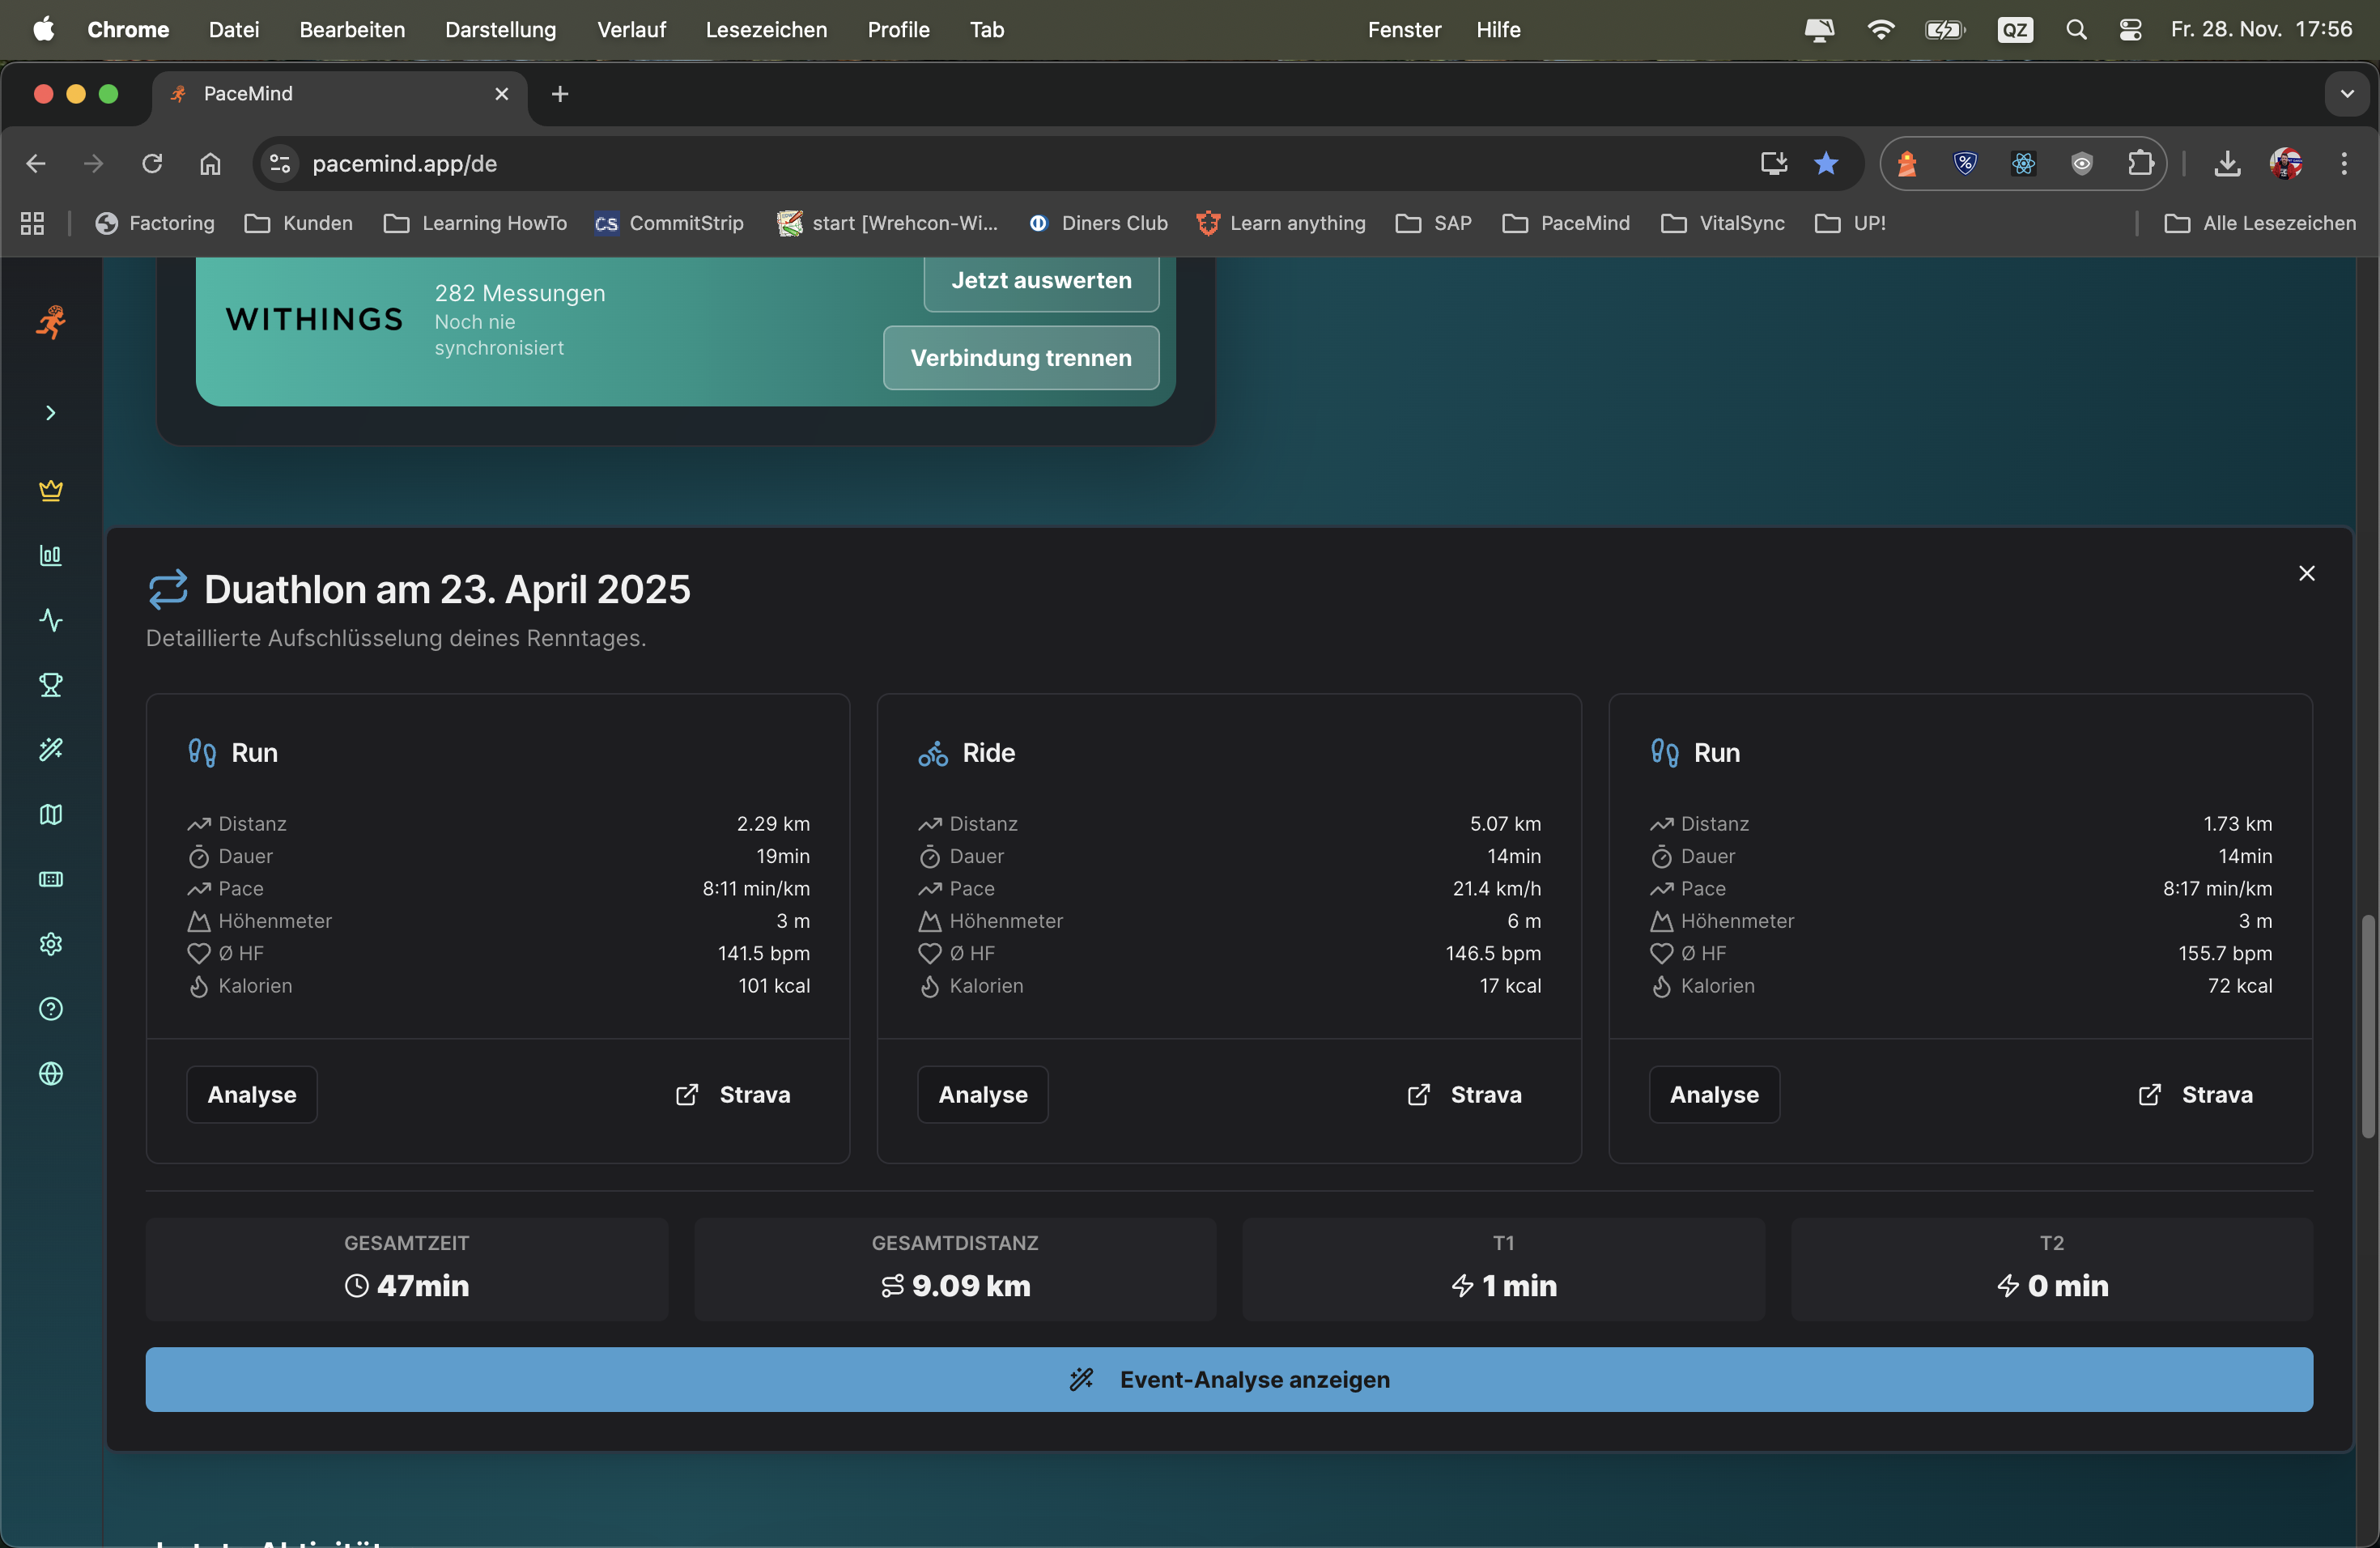Open settings gear in PaceMind sidebar
2380x1548 pixels.
click(x=51, y=944)
